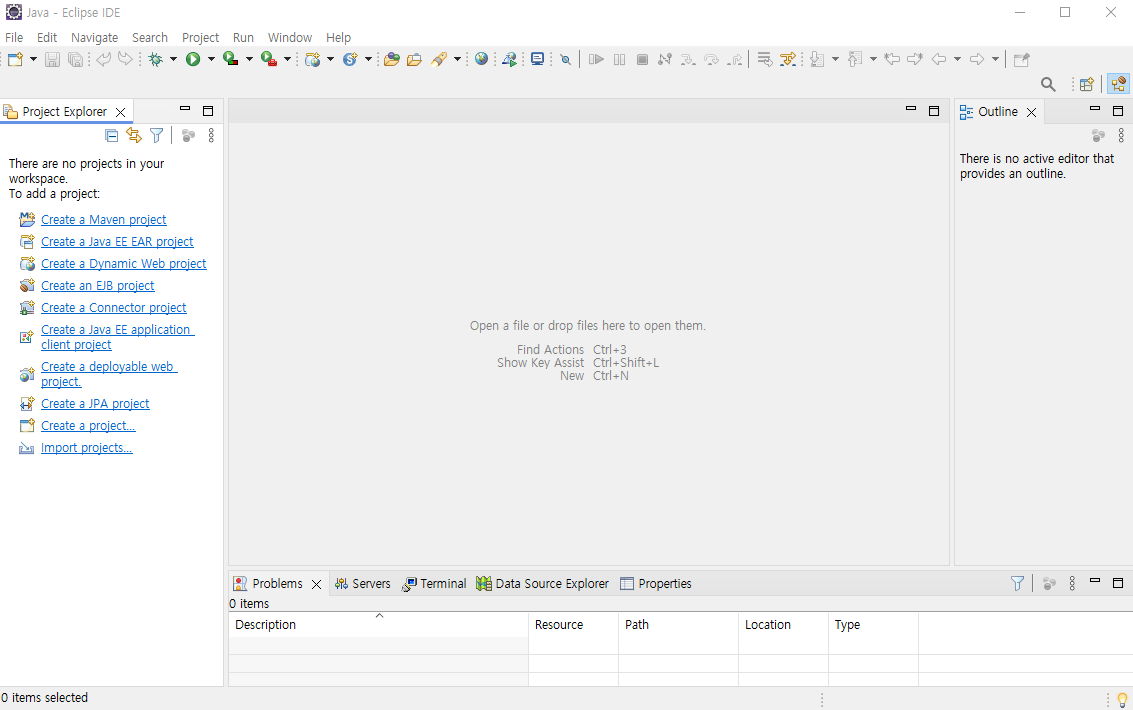Click the Coverage launch icon
The image size is (1133, 710).
pyautogui.click(x=231, y=59)
